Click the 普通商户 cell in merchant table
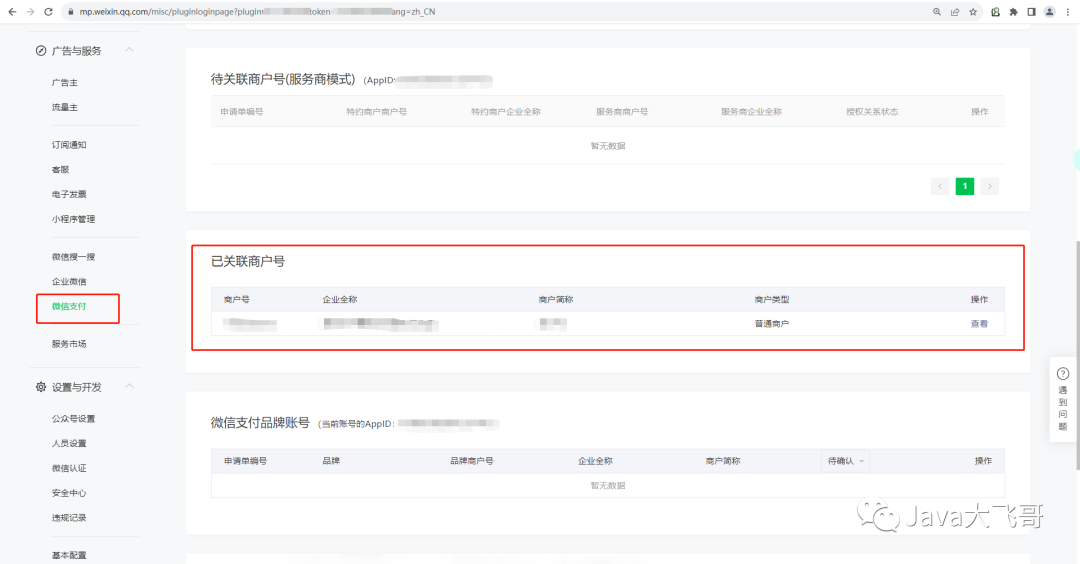The height and width of the screenshot is (564, 1080). point(771,324)
